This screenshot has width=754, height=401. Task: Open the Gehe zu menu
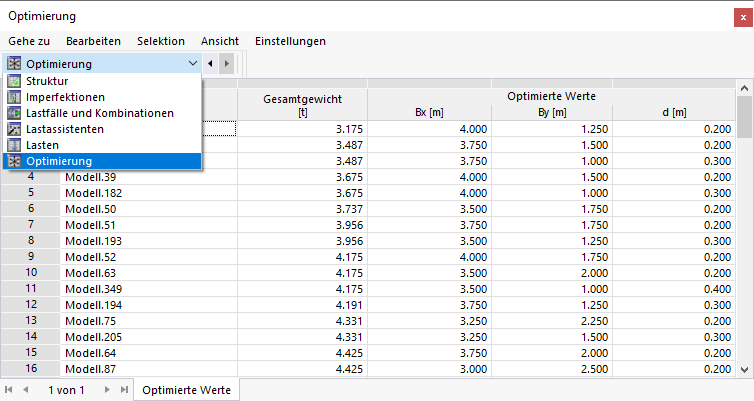coord(29,41)
